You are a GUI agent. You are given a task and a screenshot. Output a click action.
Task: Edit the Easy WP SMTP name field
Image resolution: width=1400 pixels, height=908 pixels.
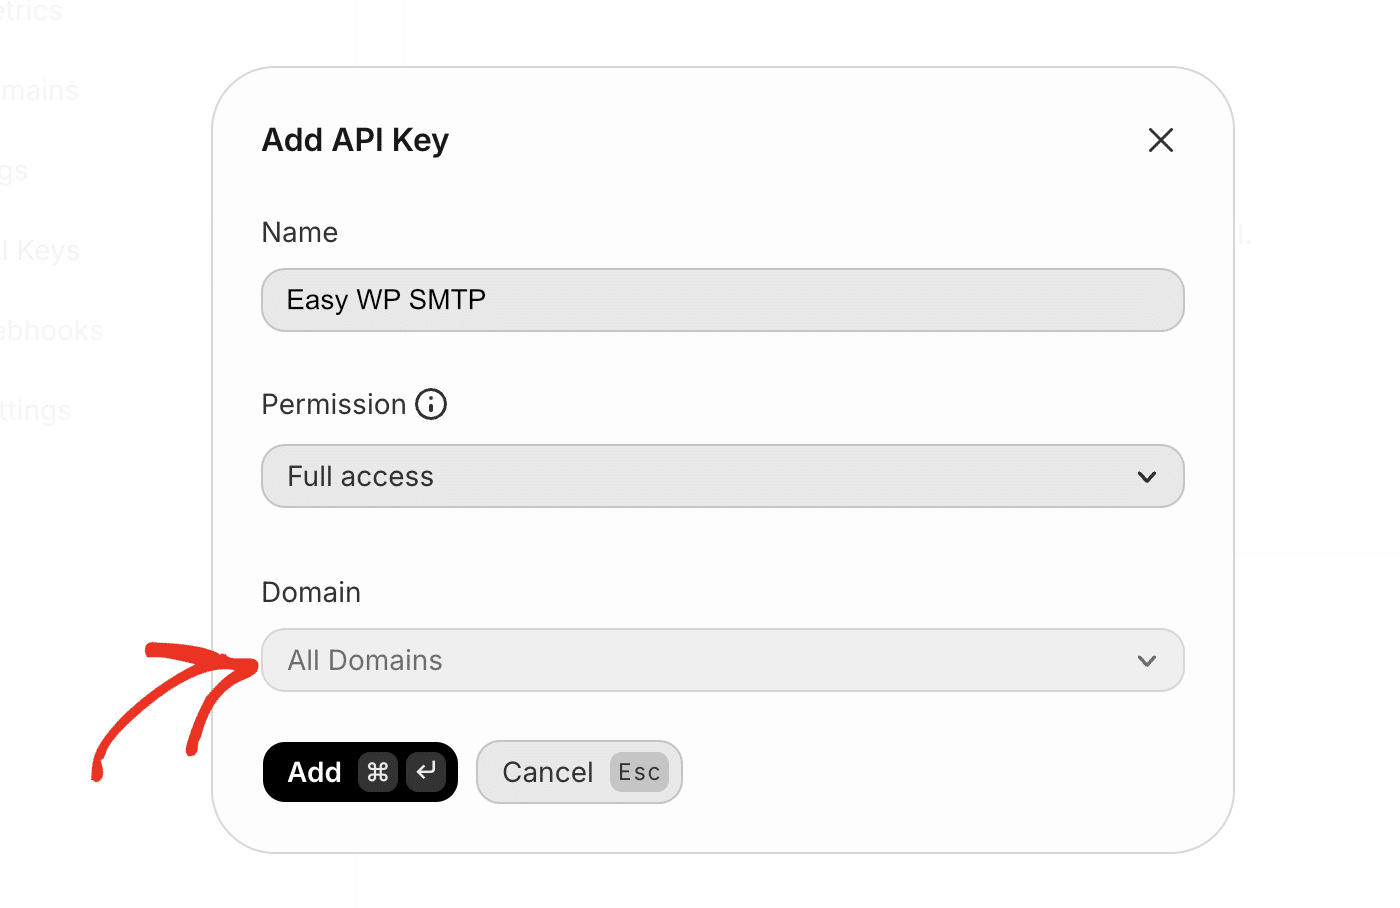(722, 300)
